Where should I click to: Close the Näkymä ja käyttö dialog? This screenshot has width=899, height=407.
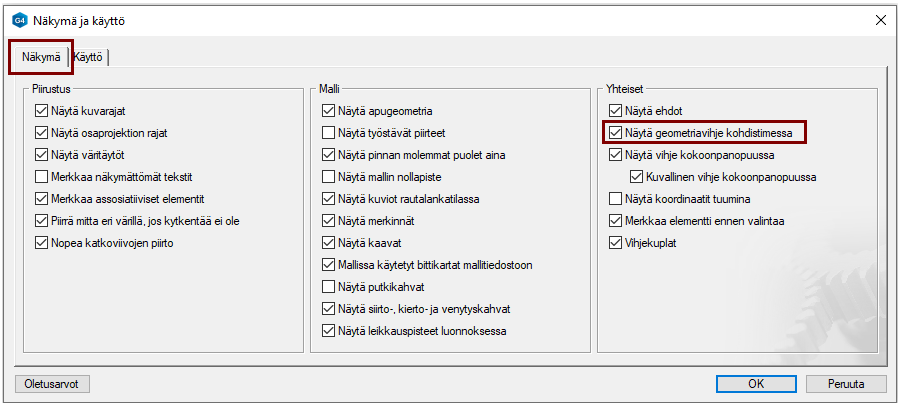pyautogui.click(x=880, y=20)
